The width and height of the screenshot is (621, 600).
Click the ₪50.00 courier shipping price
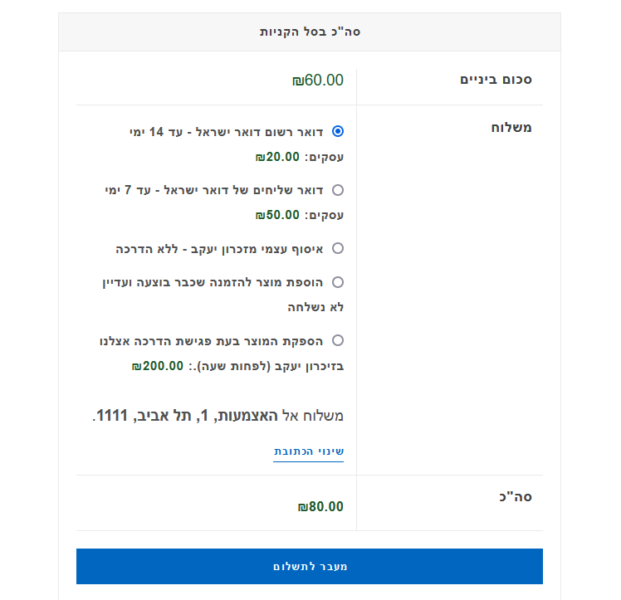tap(277, 215)
